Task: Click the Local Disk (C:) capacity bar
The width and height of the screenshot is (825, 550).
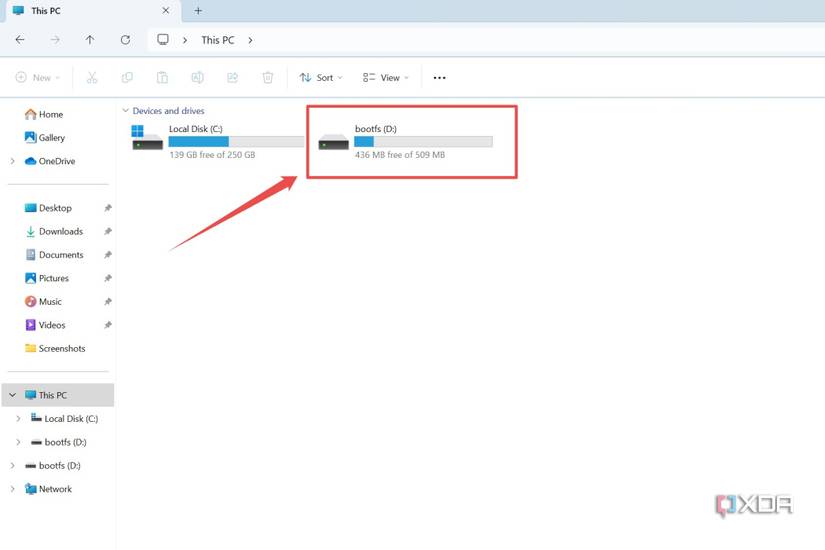Action: (x=236, y=142)
